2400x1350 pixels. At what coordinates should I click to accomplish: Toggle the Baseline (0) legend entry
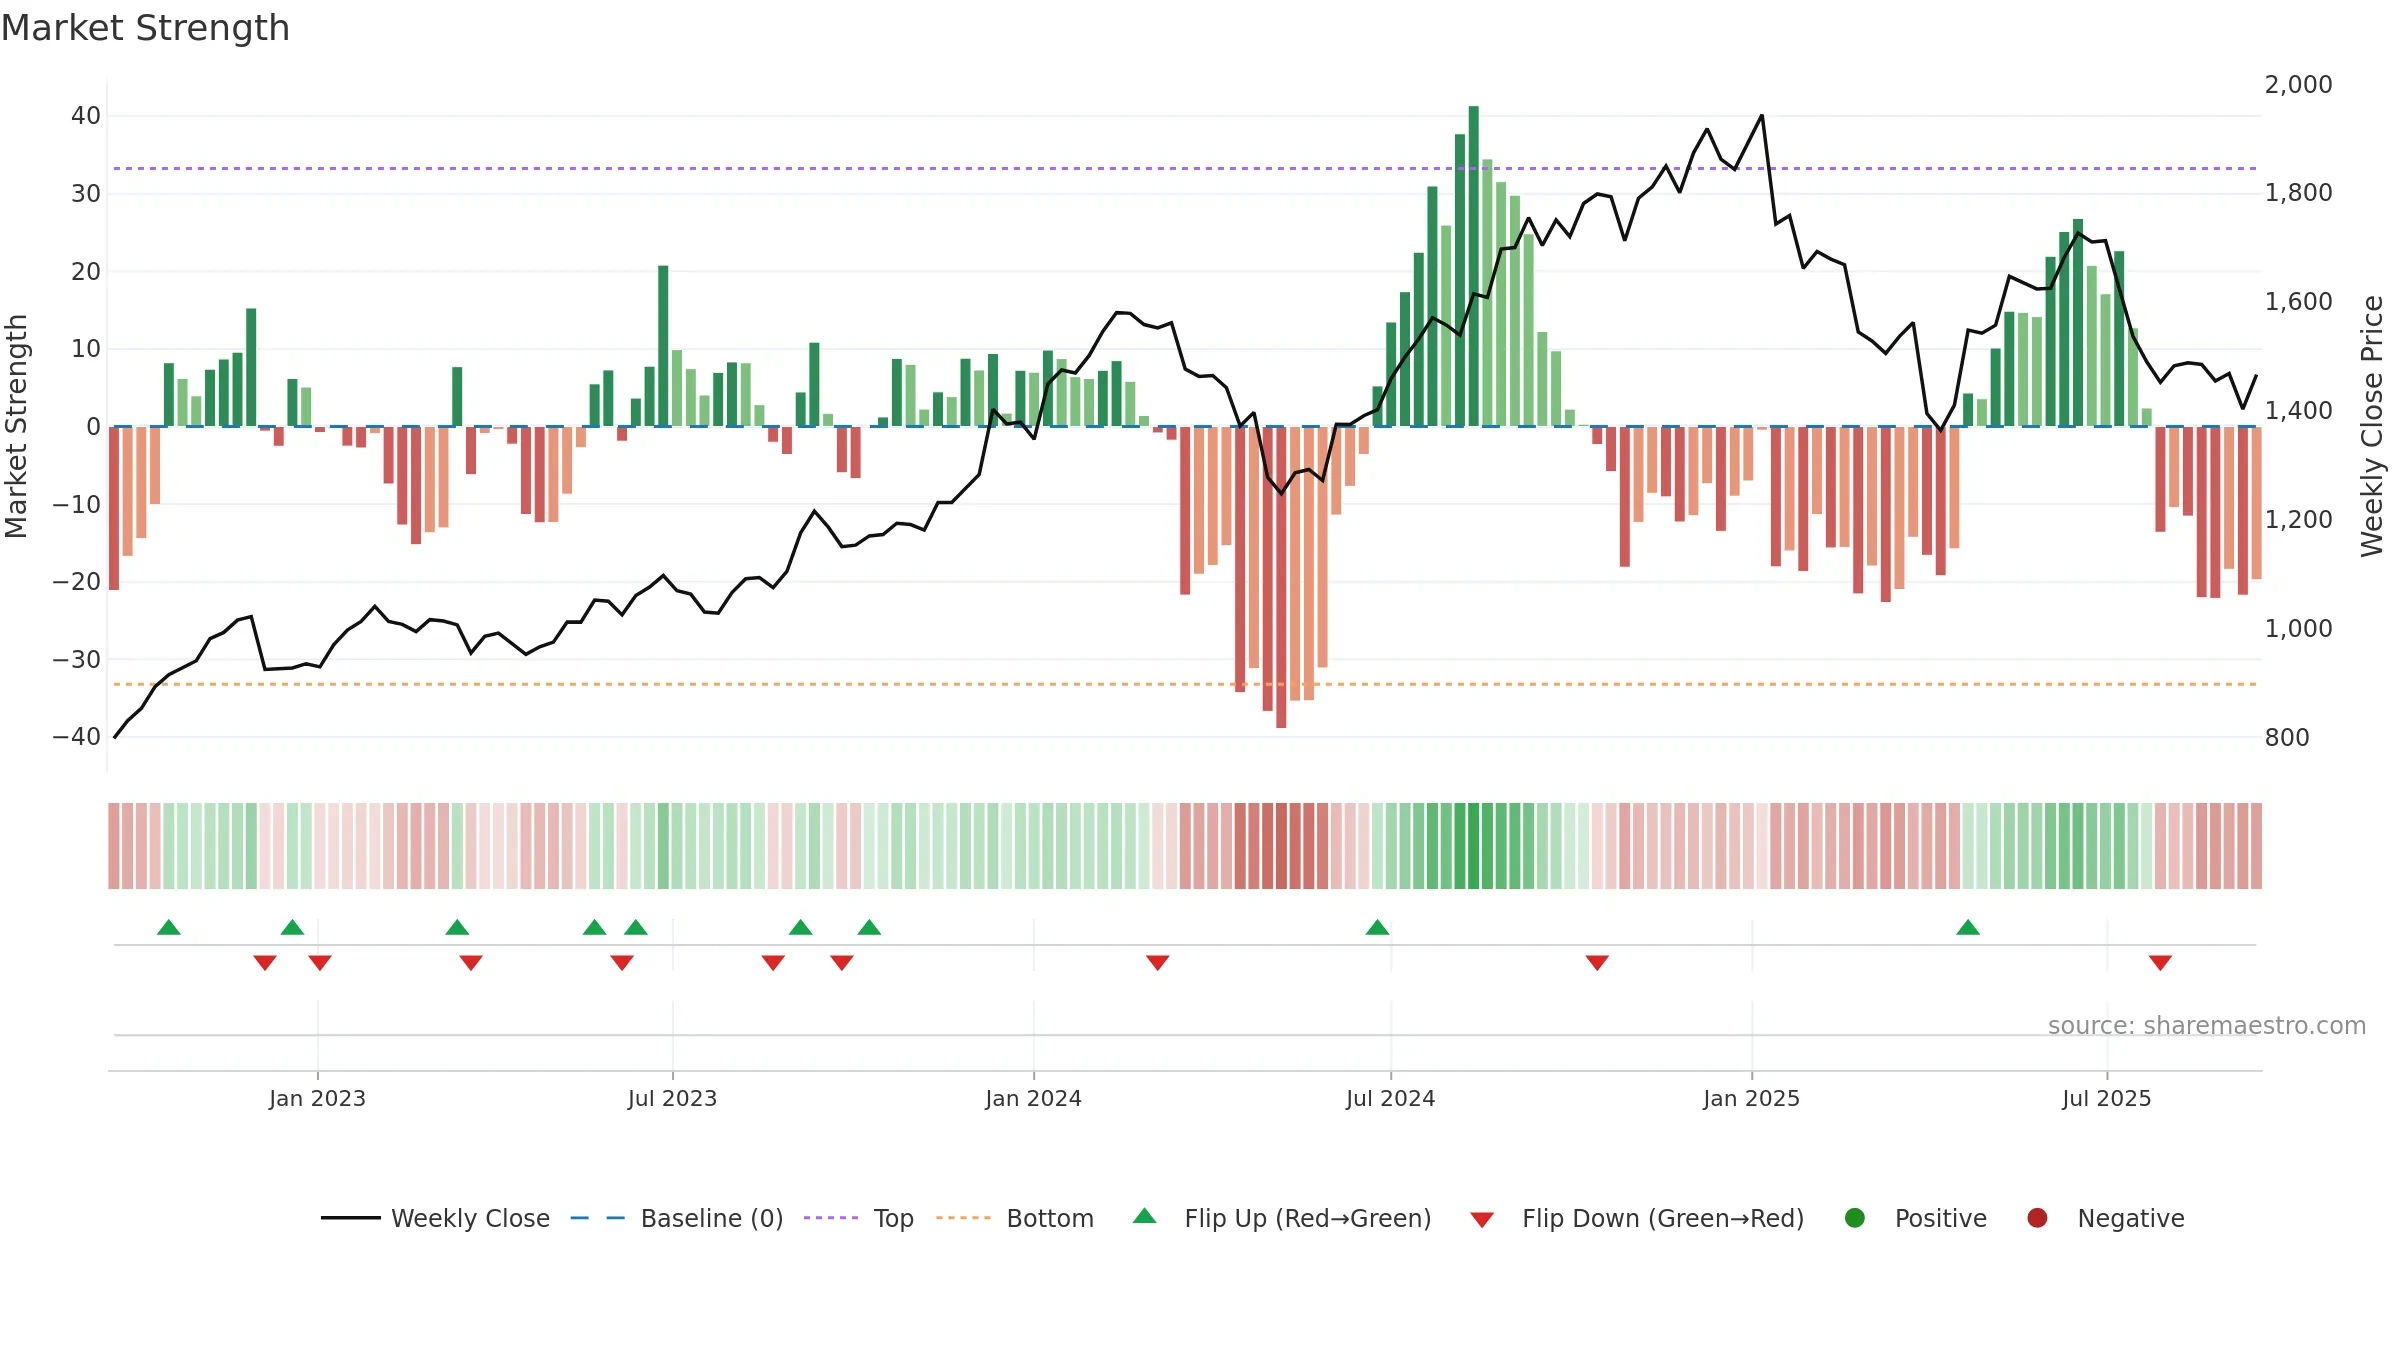pyautogui.click(x=677, y=1218)
